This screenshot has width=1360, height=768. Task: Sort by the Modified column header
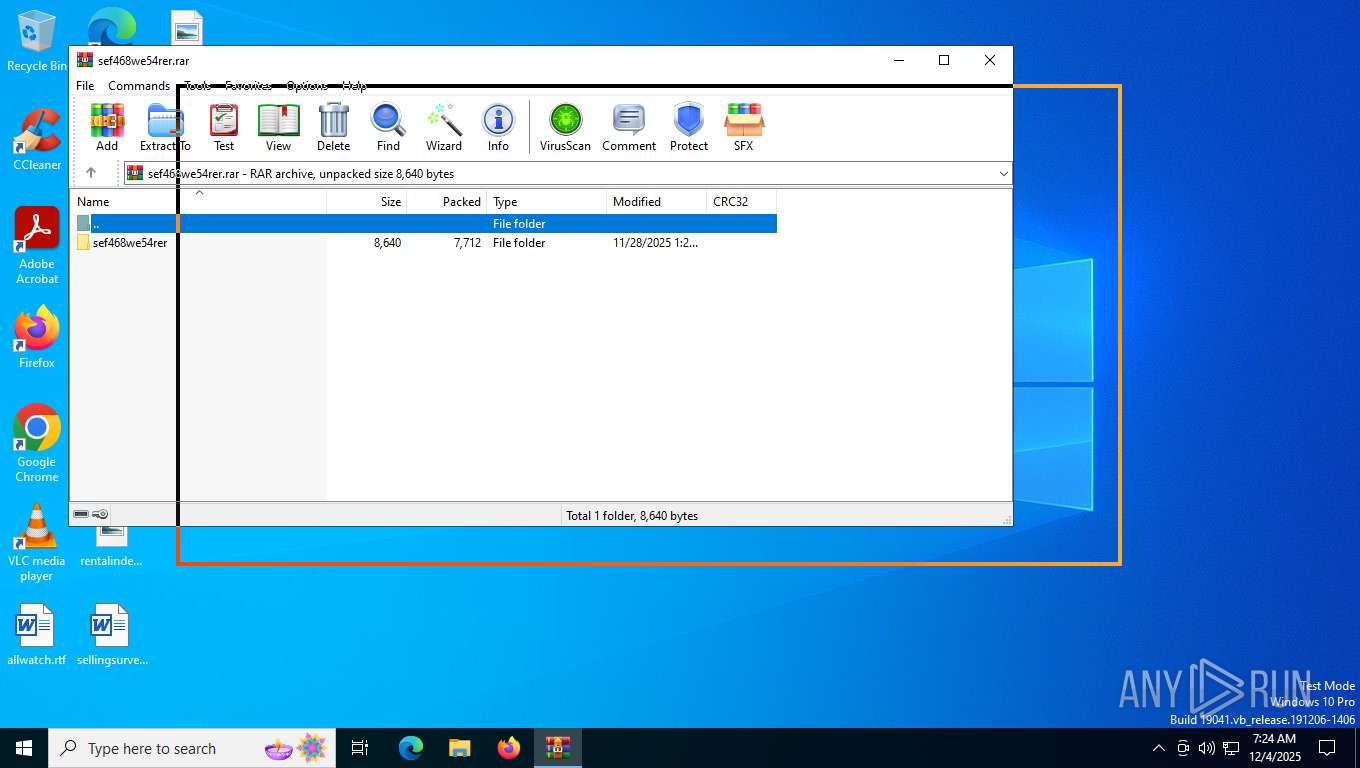tap(657, 201)
